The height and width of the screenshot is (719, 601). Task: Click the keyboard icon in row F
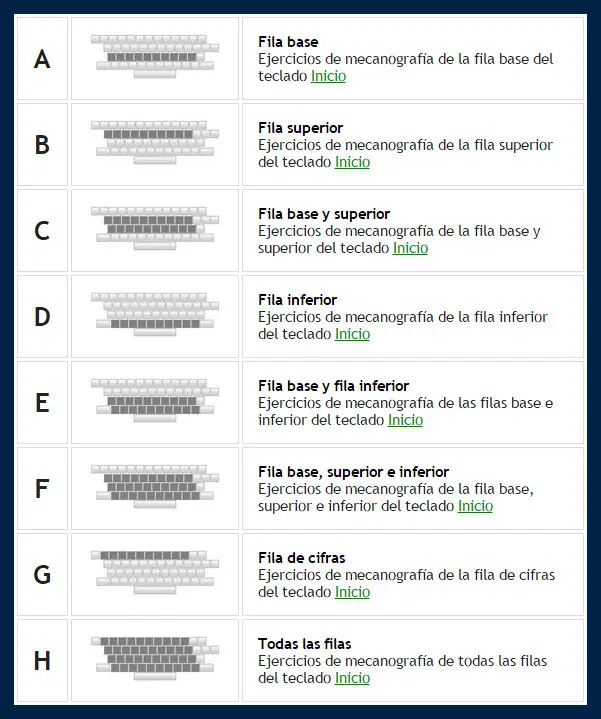tap(154, 488)
